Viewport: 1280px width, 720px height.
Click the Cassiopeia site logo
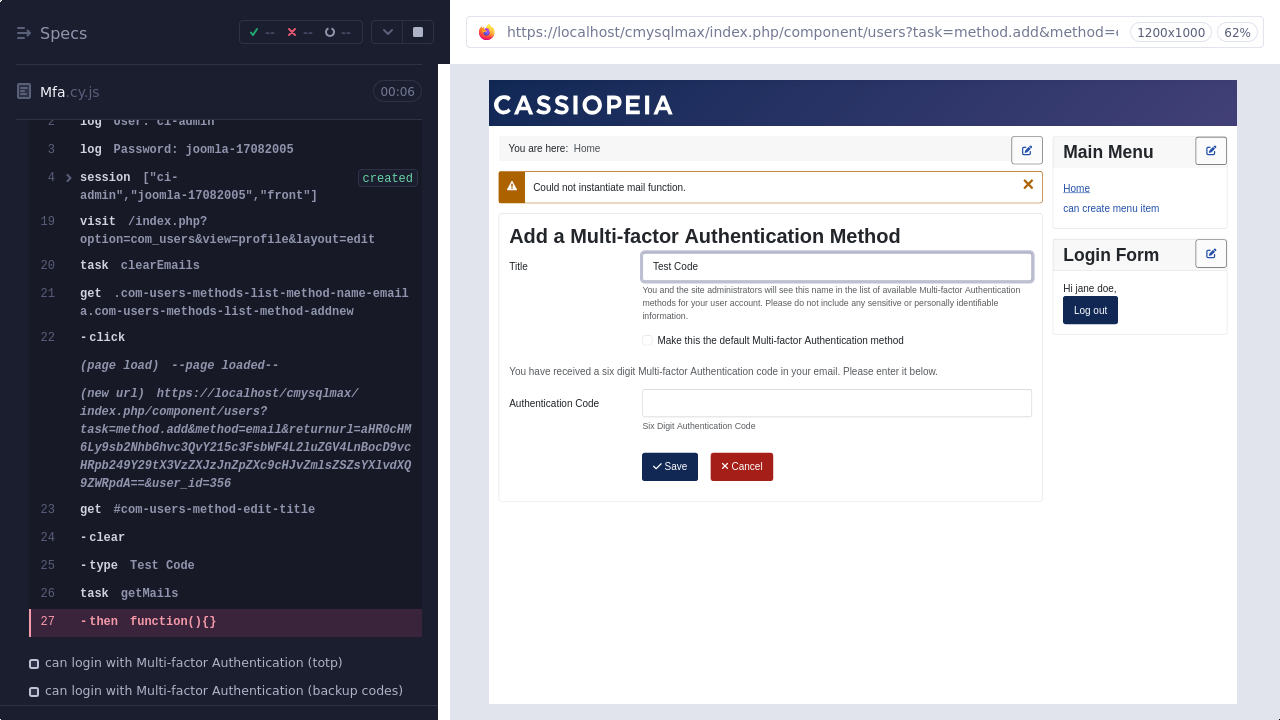(x=583, y=105)
